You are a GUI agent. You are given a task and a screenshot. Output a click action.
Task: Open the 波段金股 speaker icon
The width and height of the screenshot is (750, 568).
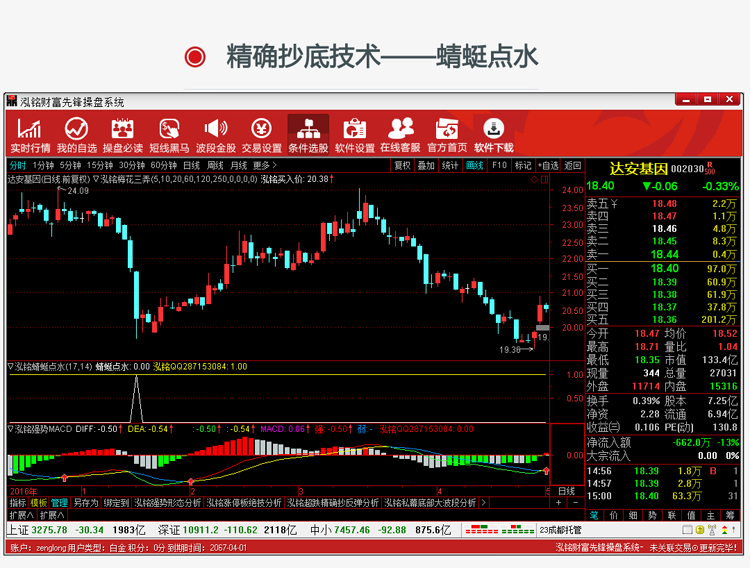pyautogui.click(x=215, y=135)
